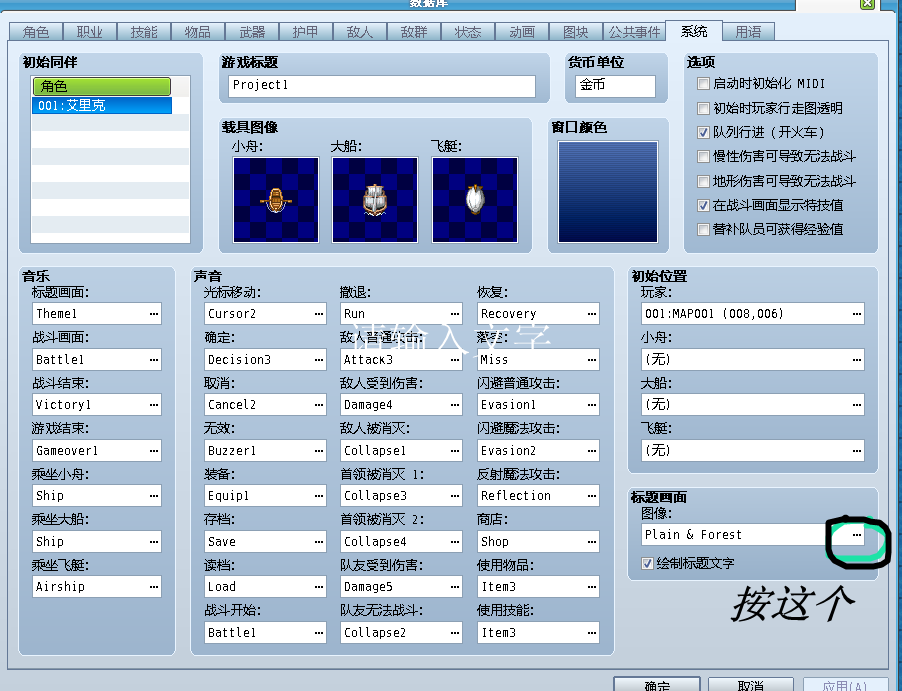
Task: Click the 应用(A) button
Action: [x=844, y=684]
